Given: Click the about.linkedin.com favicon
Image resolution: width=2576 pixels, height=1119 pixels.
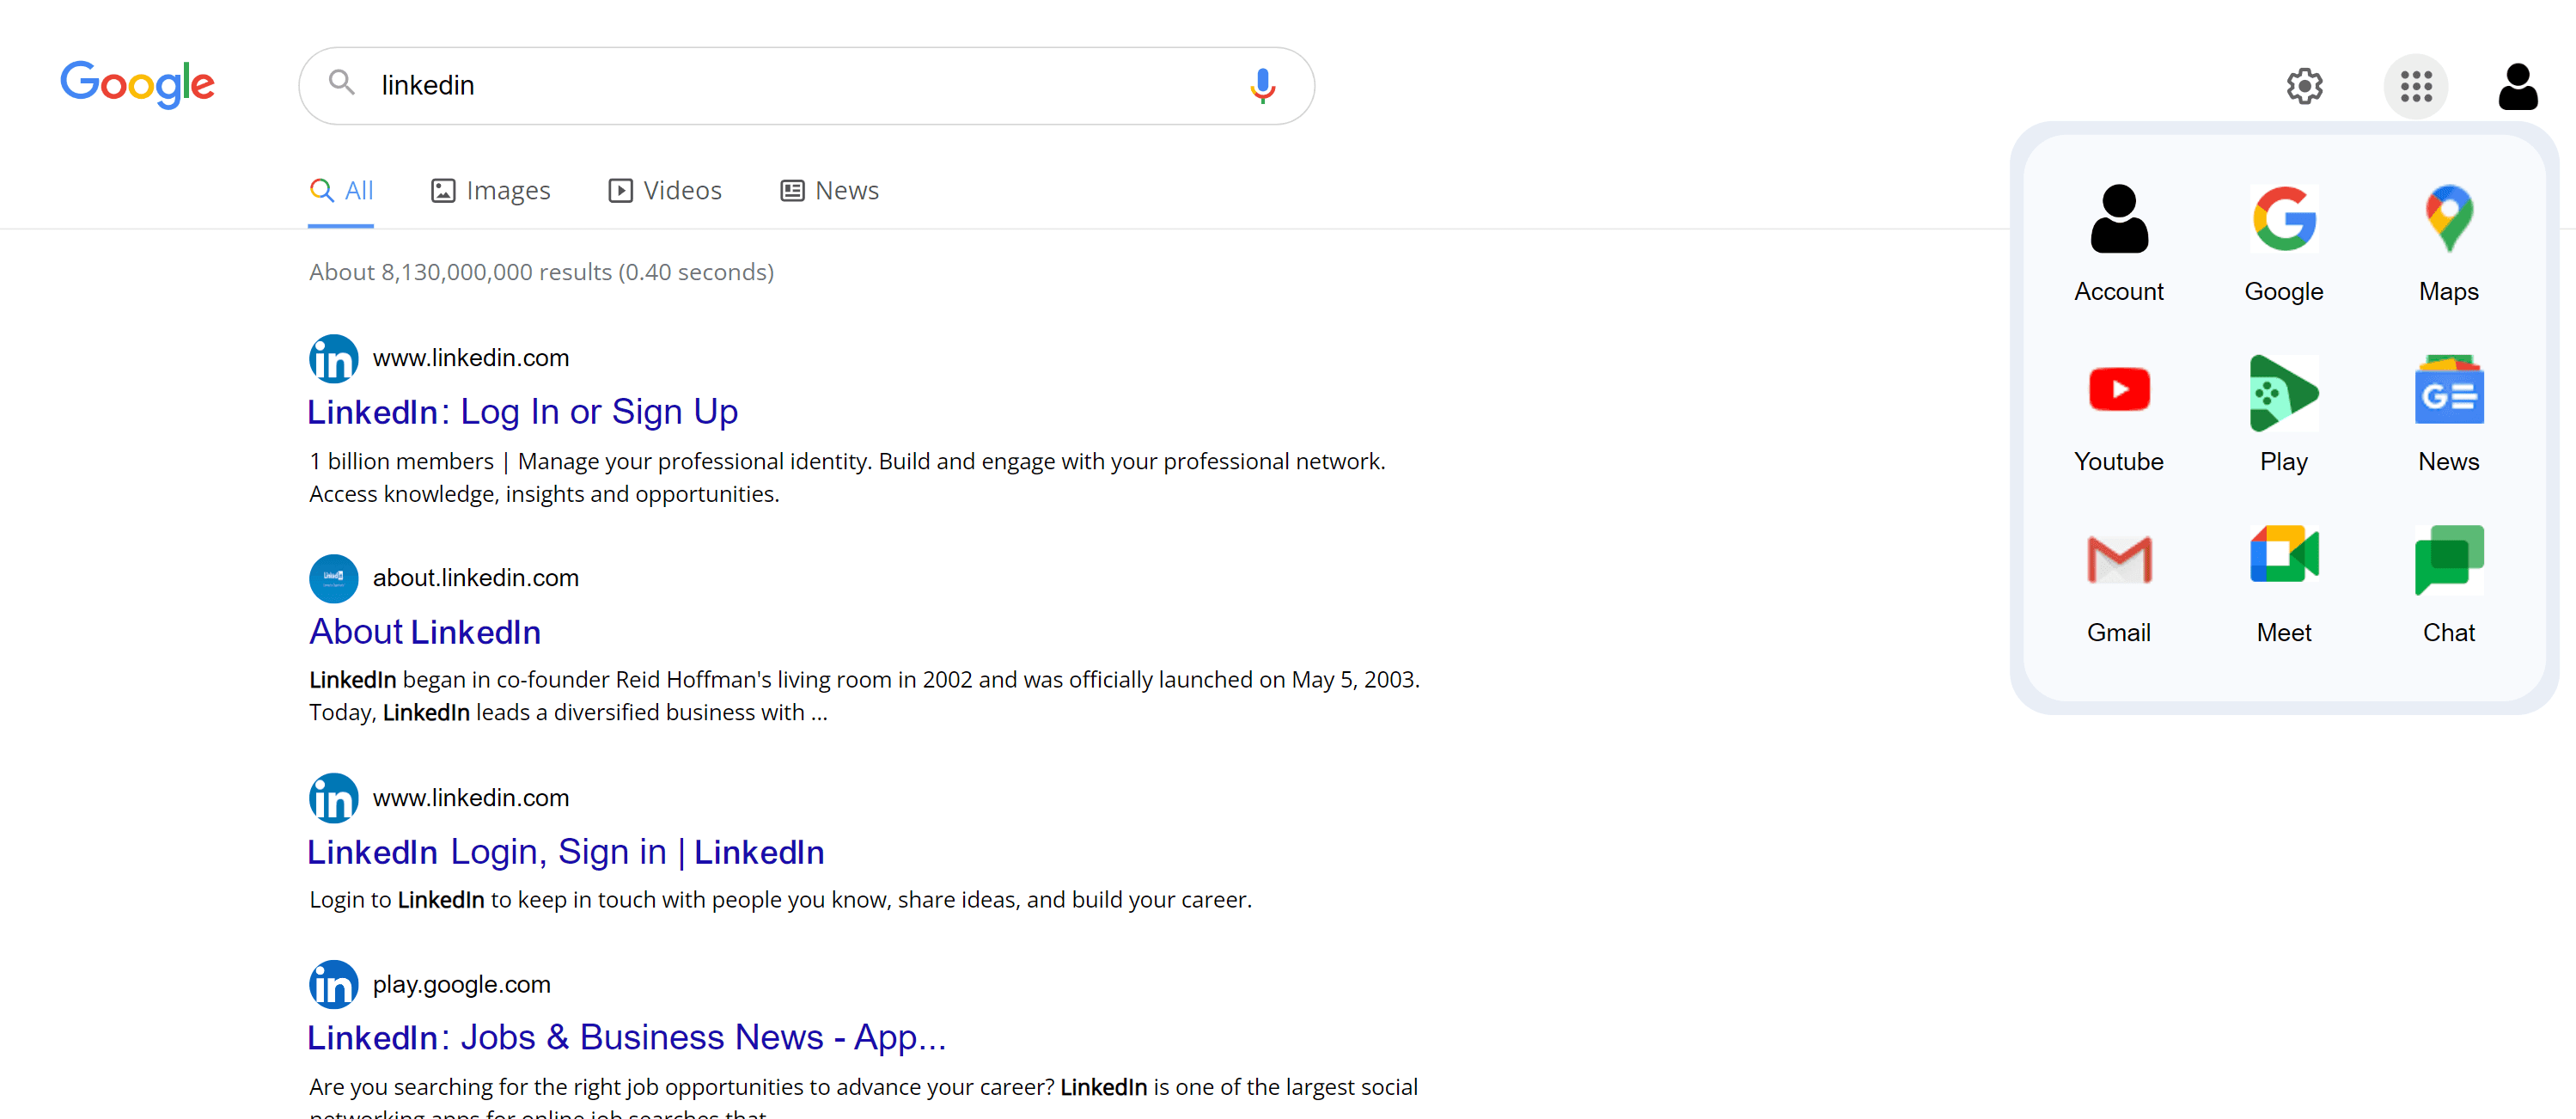Looking at the screenshot, I should click(334, 579).
